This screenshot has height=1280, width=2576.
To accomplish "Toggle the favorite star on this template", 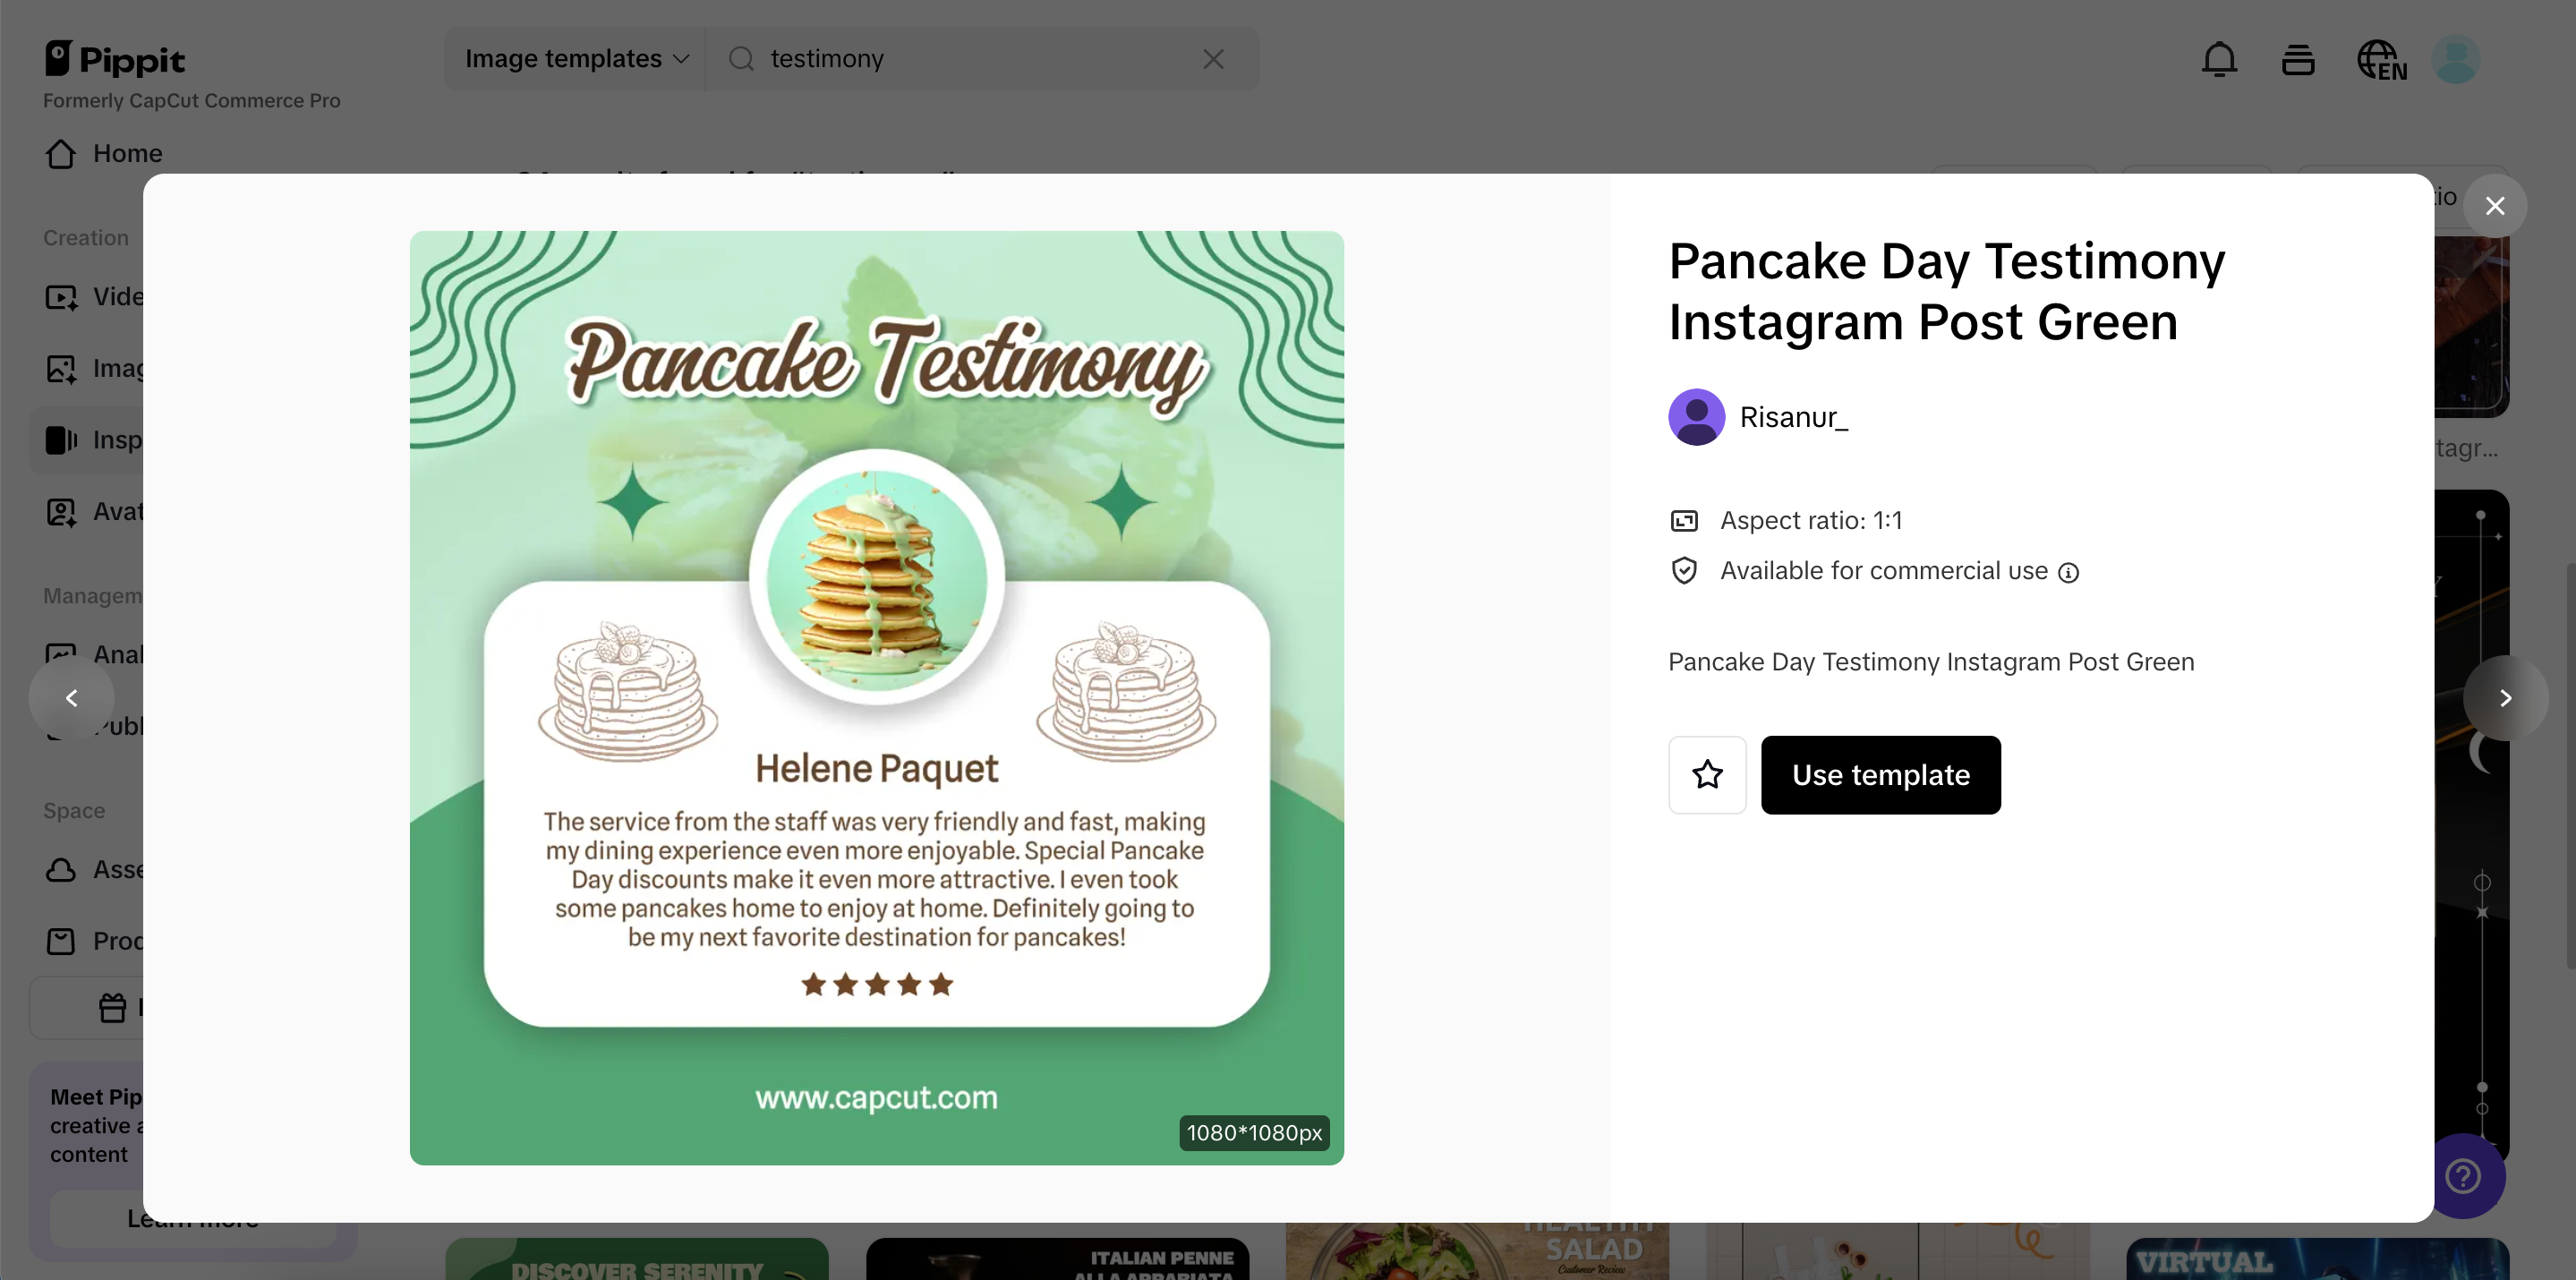I will (x=1707, y=775).
